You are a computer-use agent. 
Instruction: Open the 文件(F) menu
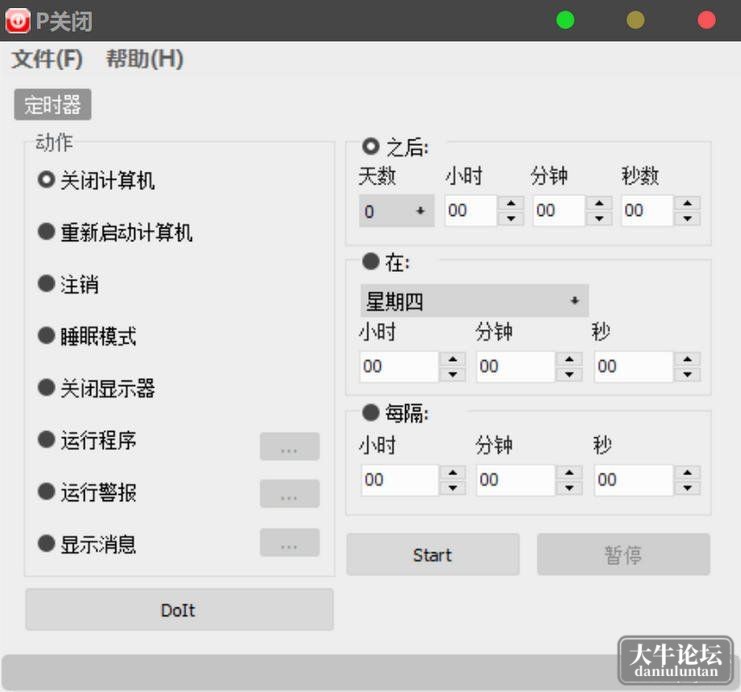[47, 59]
